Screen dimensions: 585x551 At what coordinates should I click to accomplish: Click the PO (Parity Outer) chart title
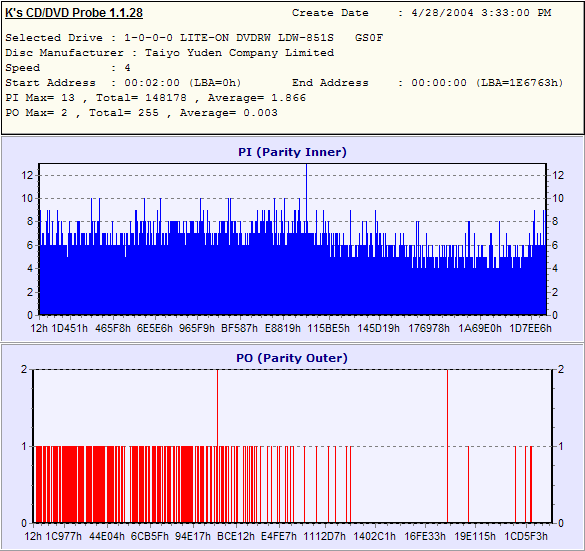(x=292, y=358)
